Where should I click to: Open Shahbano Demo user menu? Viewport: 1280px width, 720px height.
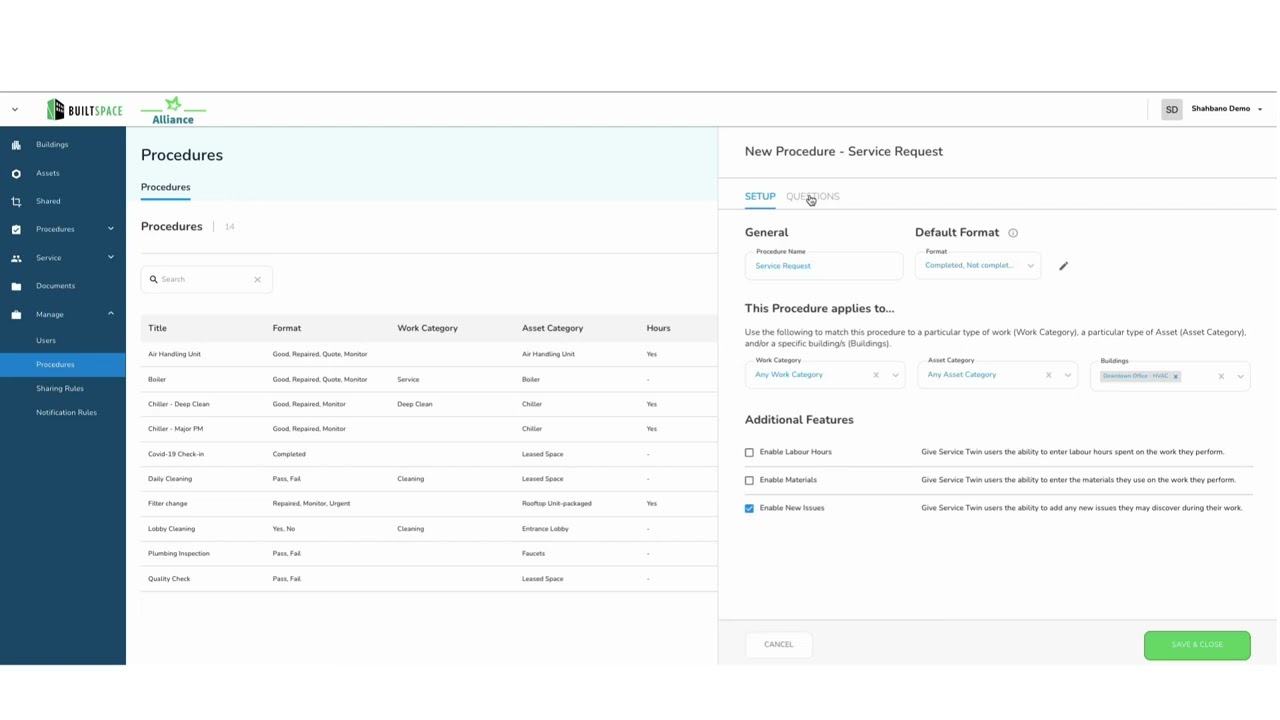[1226, 109]
